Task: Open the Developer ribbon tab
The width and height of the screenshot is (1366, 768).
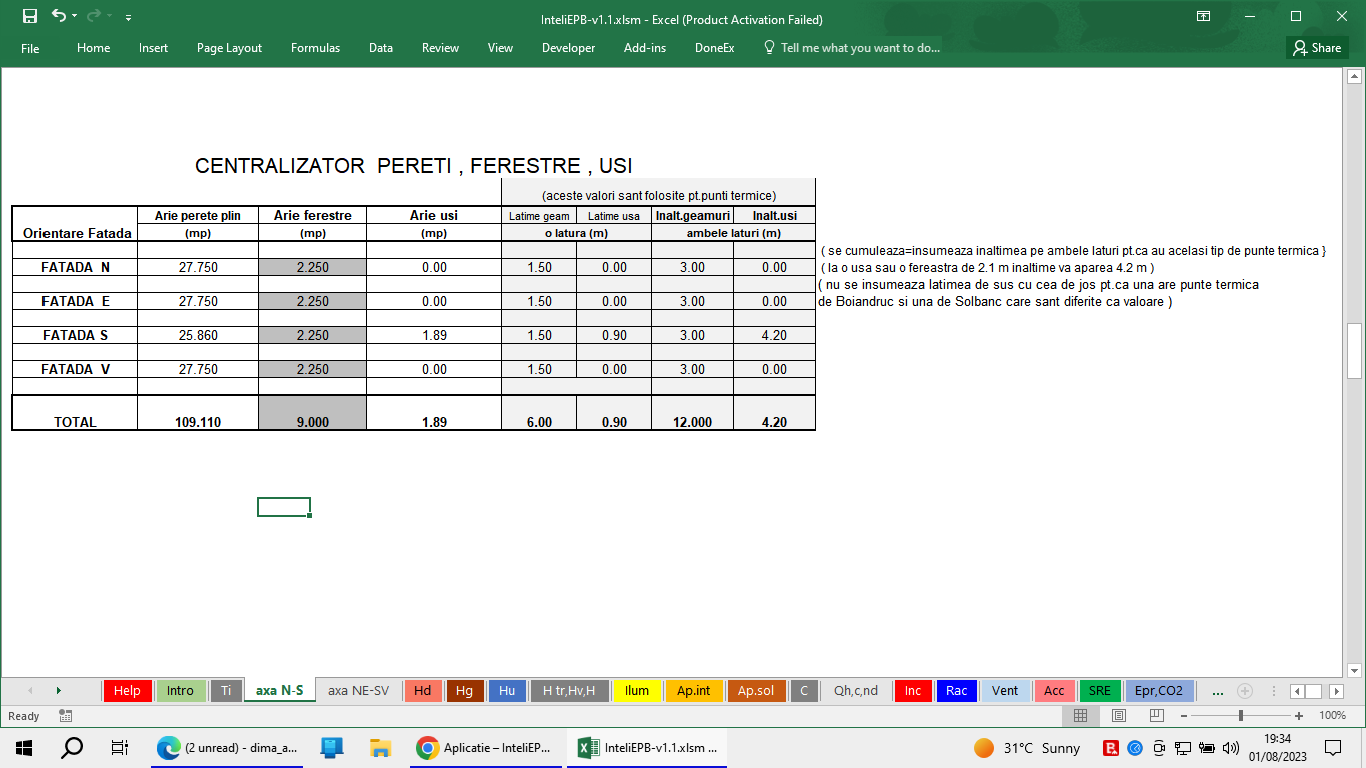Action: [568, 47]
